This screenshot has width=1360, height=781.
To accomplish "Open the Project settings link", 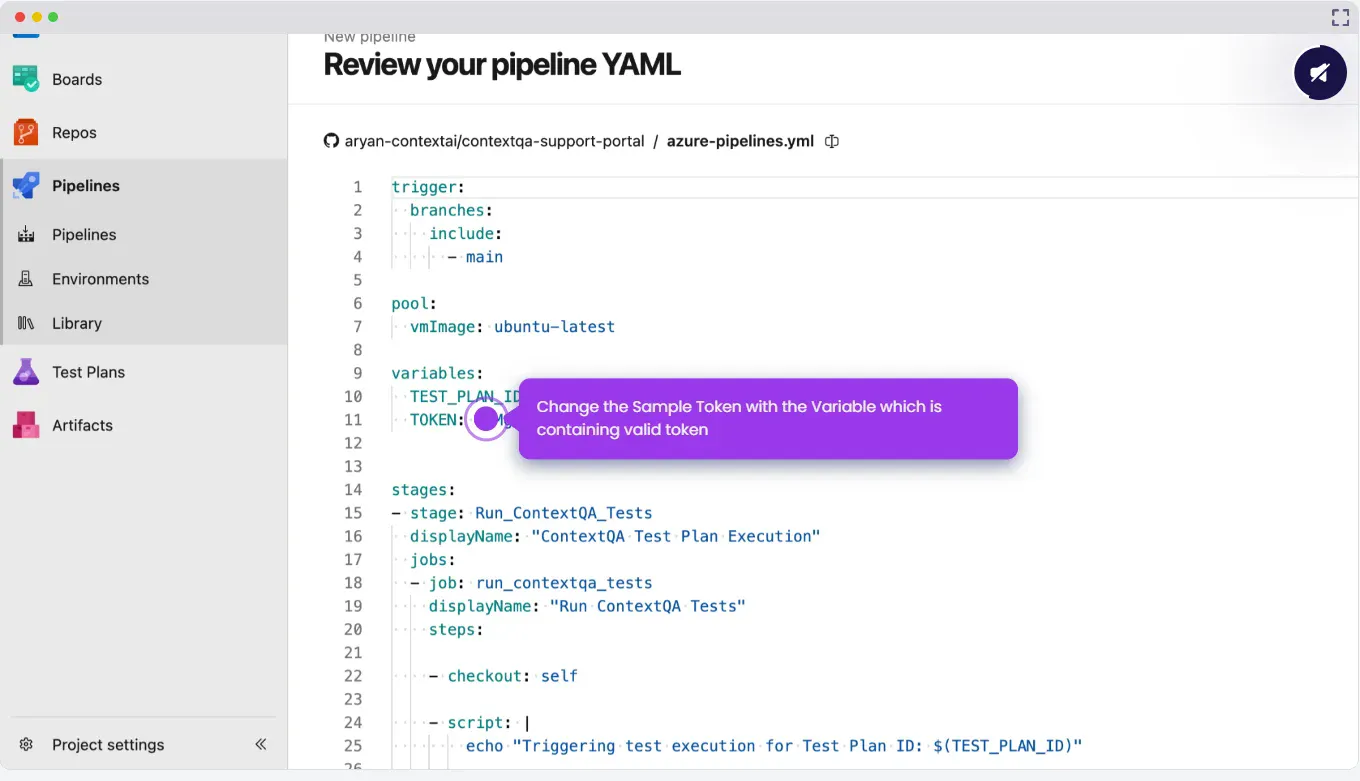I will click(x=108, y=745).
